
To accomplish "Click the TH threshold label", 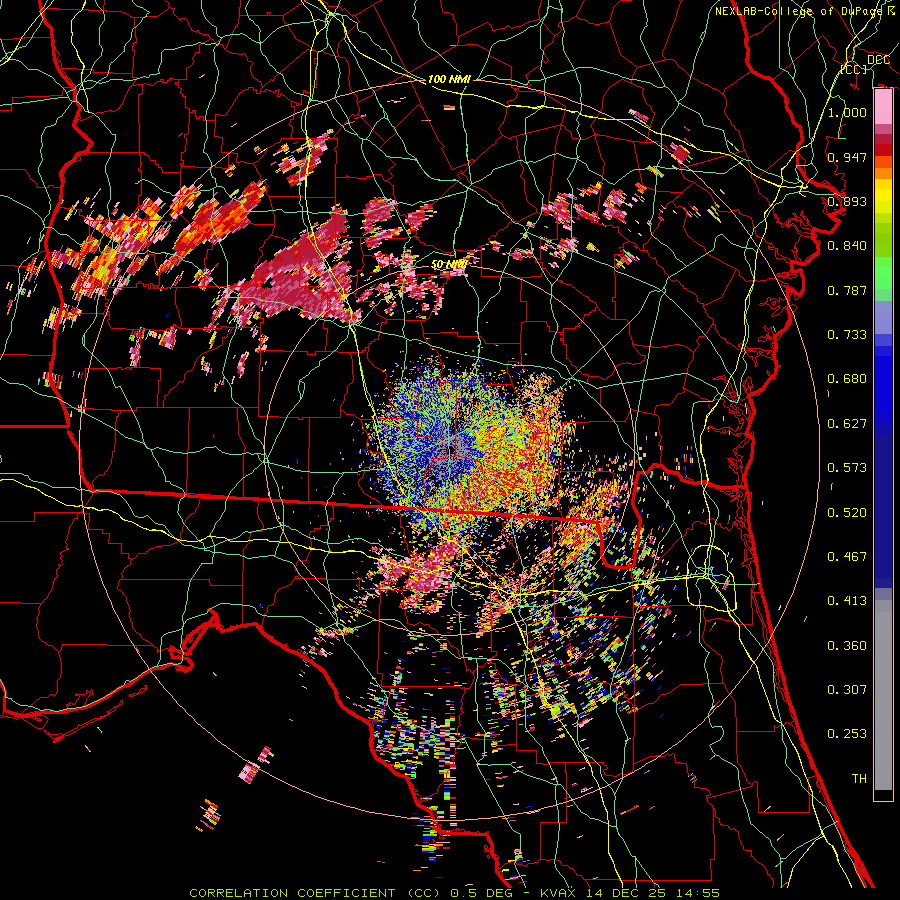I will [859, 779].
